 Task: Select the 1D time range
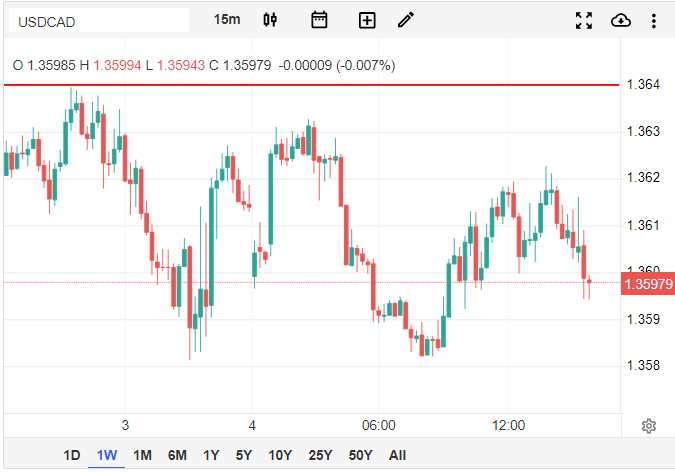point(72,455)
